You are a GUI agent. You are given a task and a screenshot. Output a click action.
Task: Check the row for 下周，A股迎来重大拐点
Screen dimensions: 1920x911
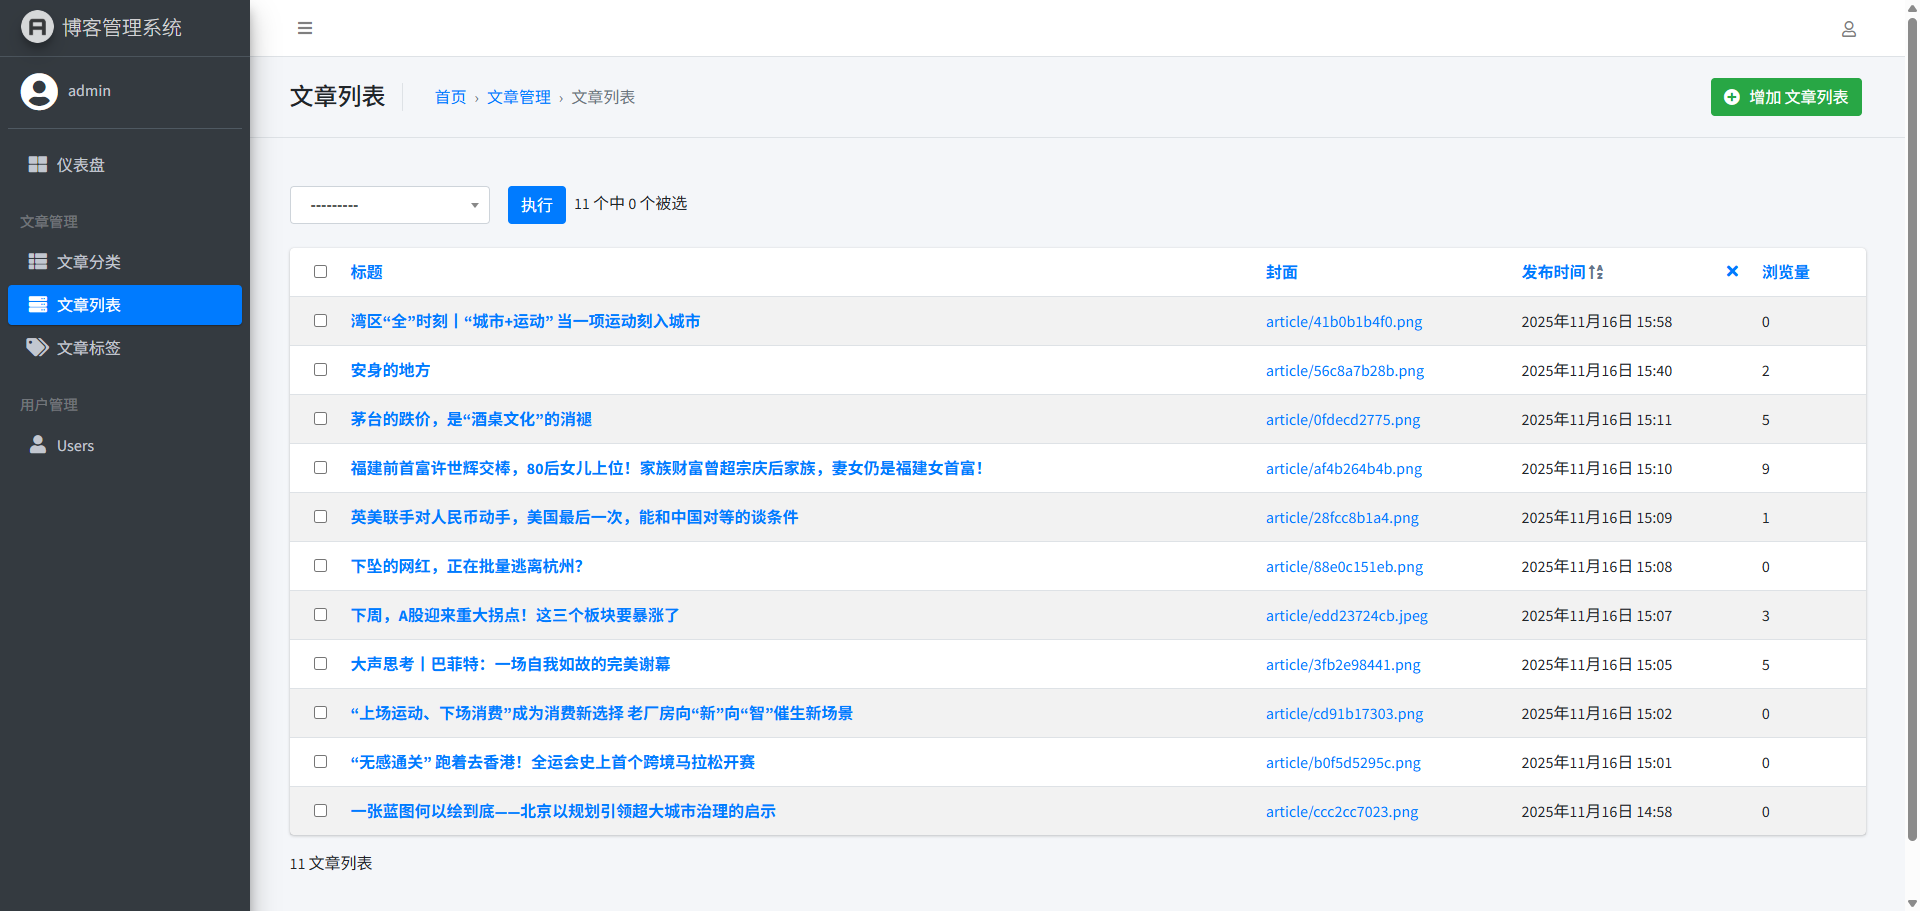tap(320, 614)
